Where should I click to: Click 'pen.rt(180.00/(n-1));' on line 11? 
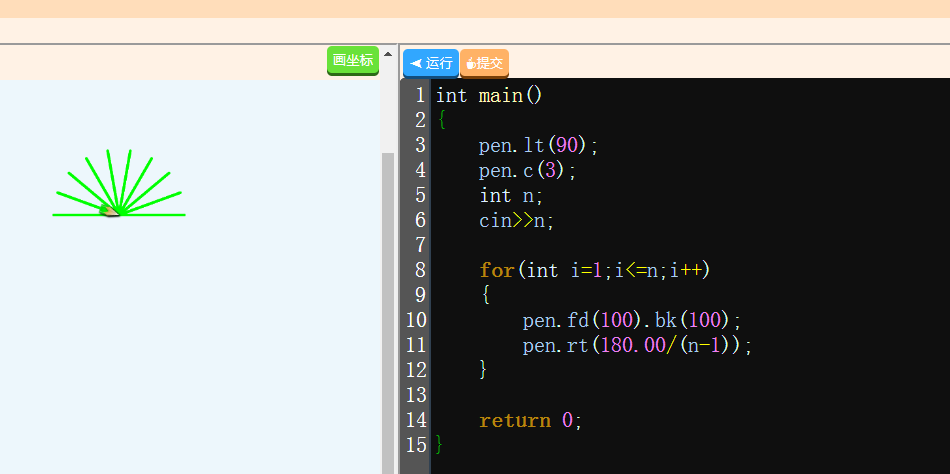pos(637,345)
